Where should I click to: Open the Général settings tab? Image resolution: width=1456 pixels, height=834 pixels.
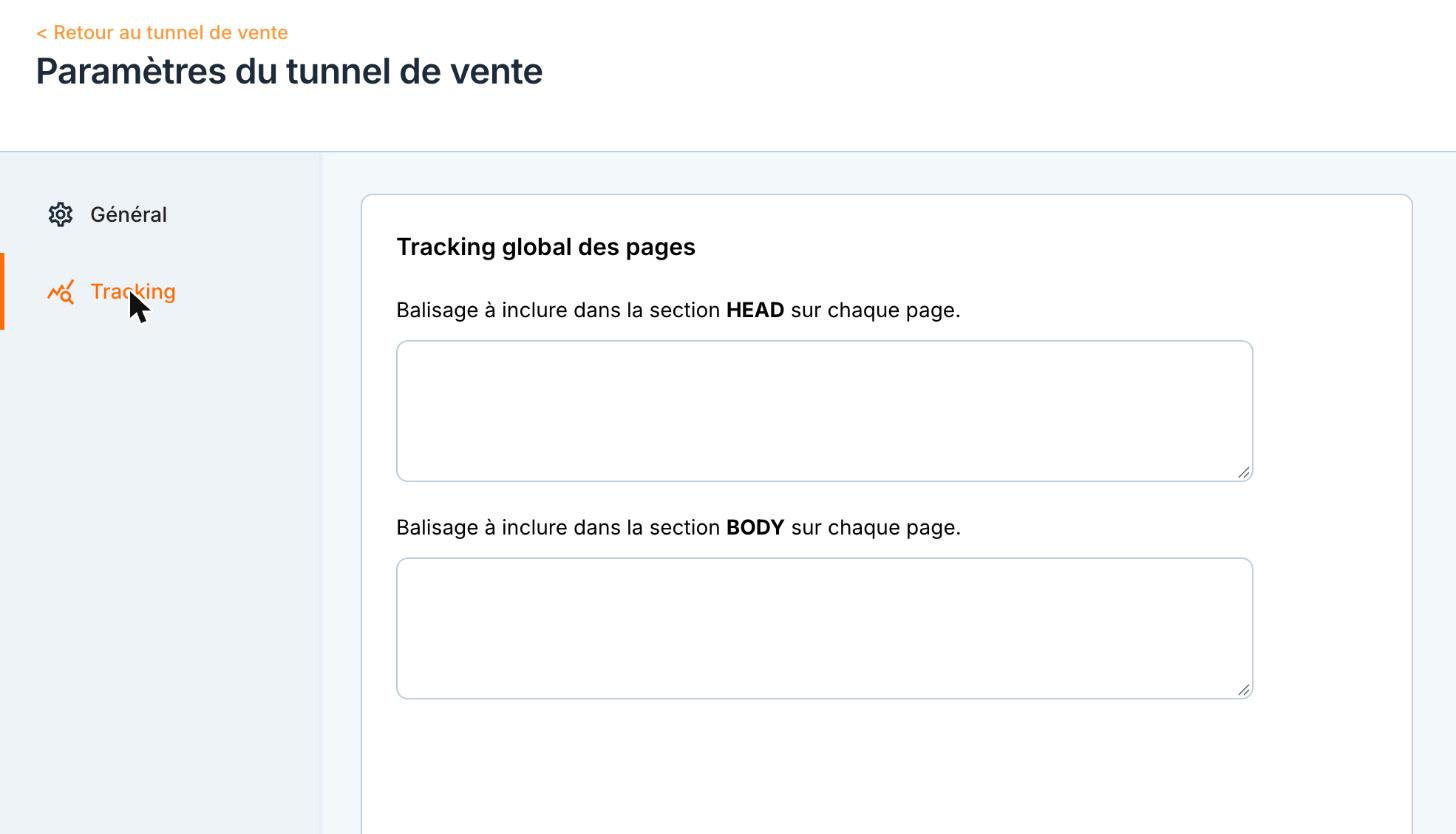[128, 215]
